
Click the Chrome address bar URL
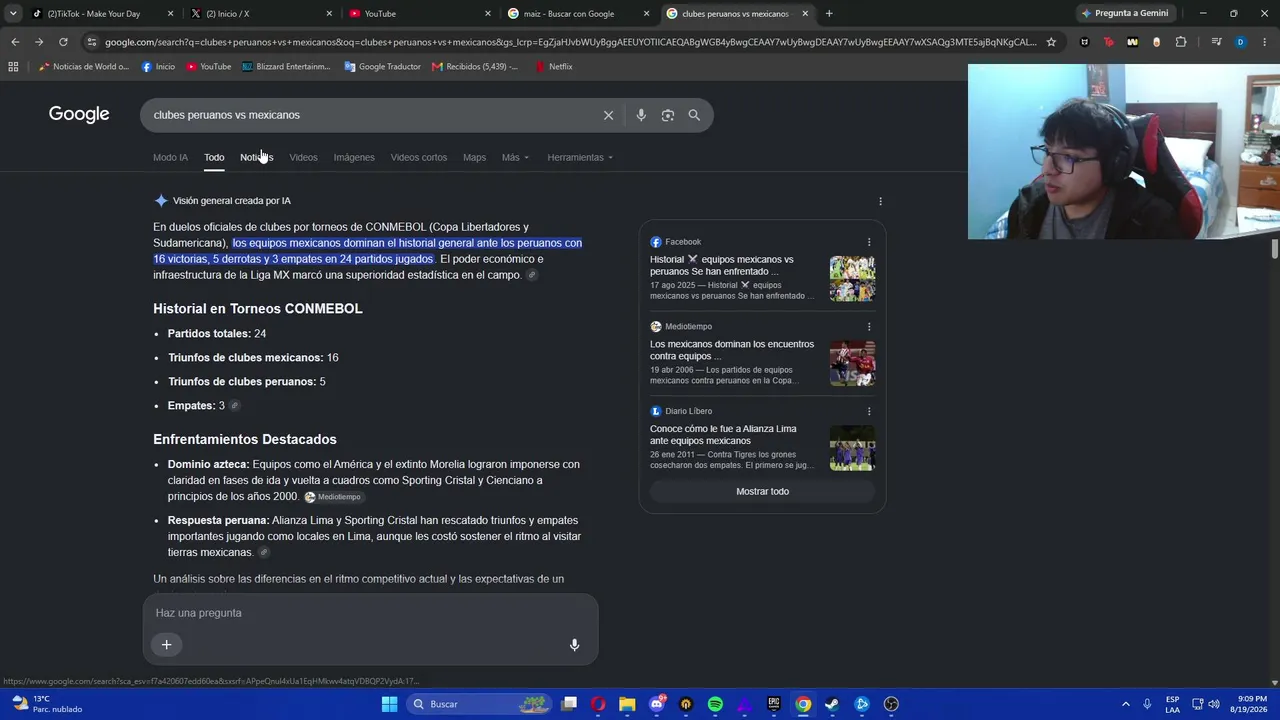[570, 42]
